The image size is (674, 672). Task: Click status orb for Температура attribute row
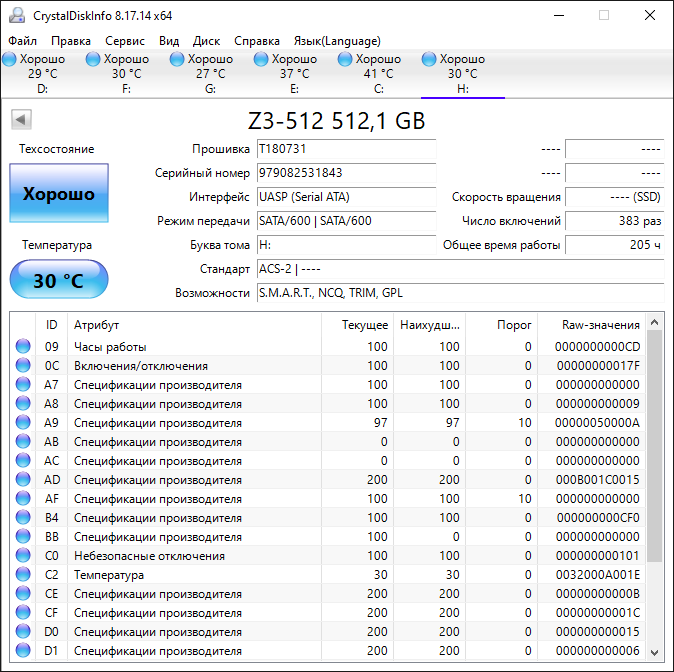(x=23, y=575)
